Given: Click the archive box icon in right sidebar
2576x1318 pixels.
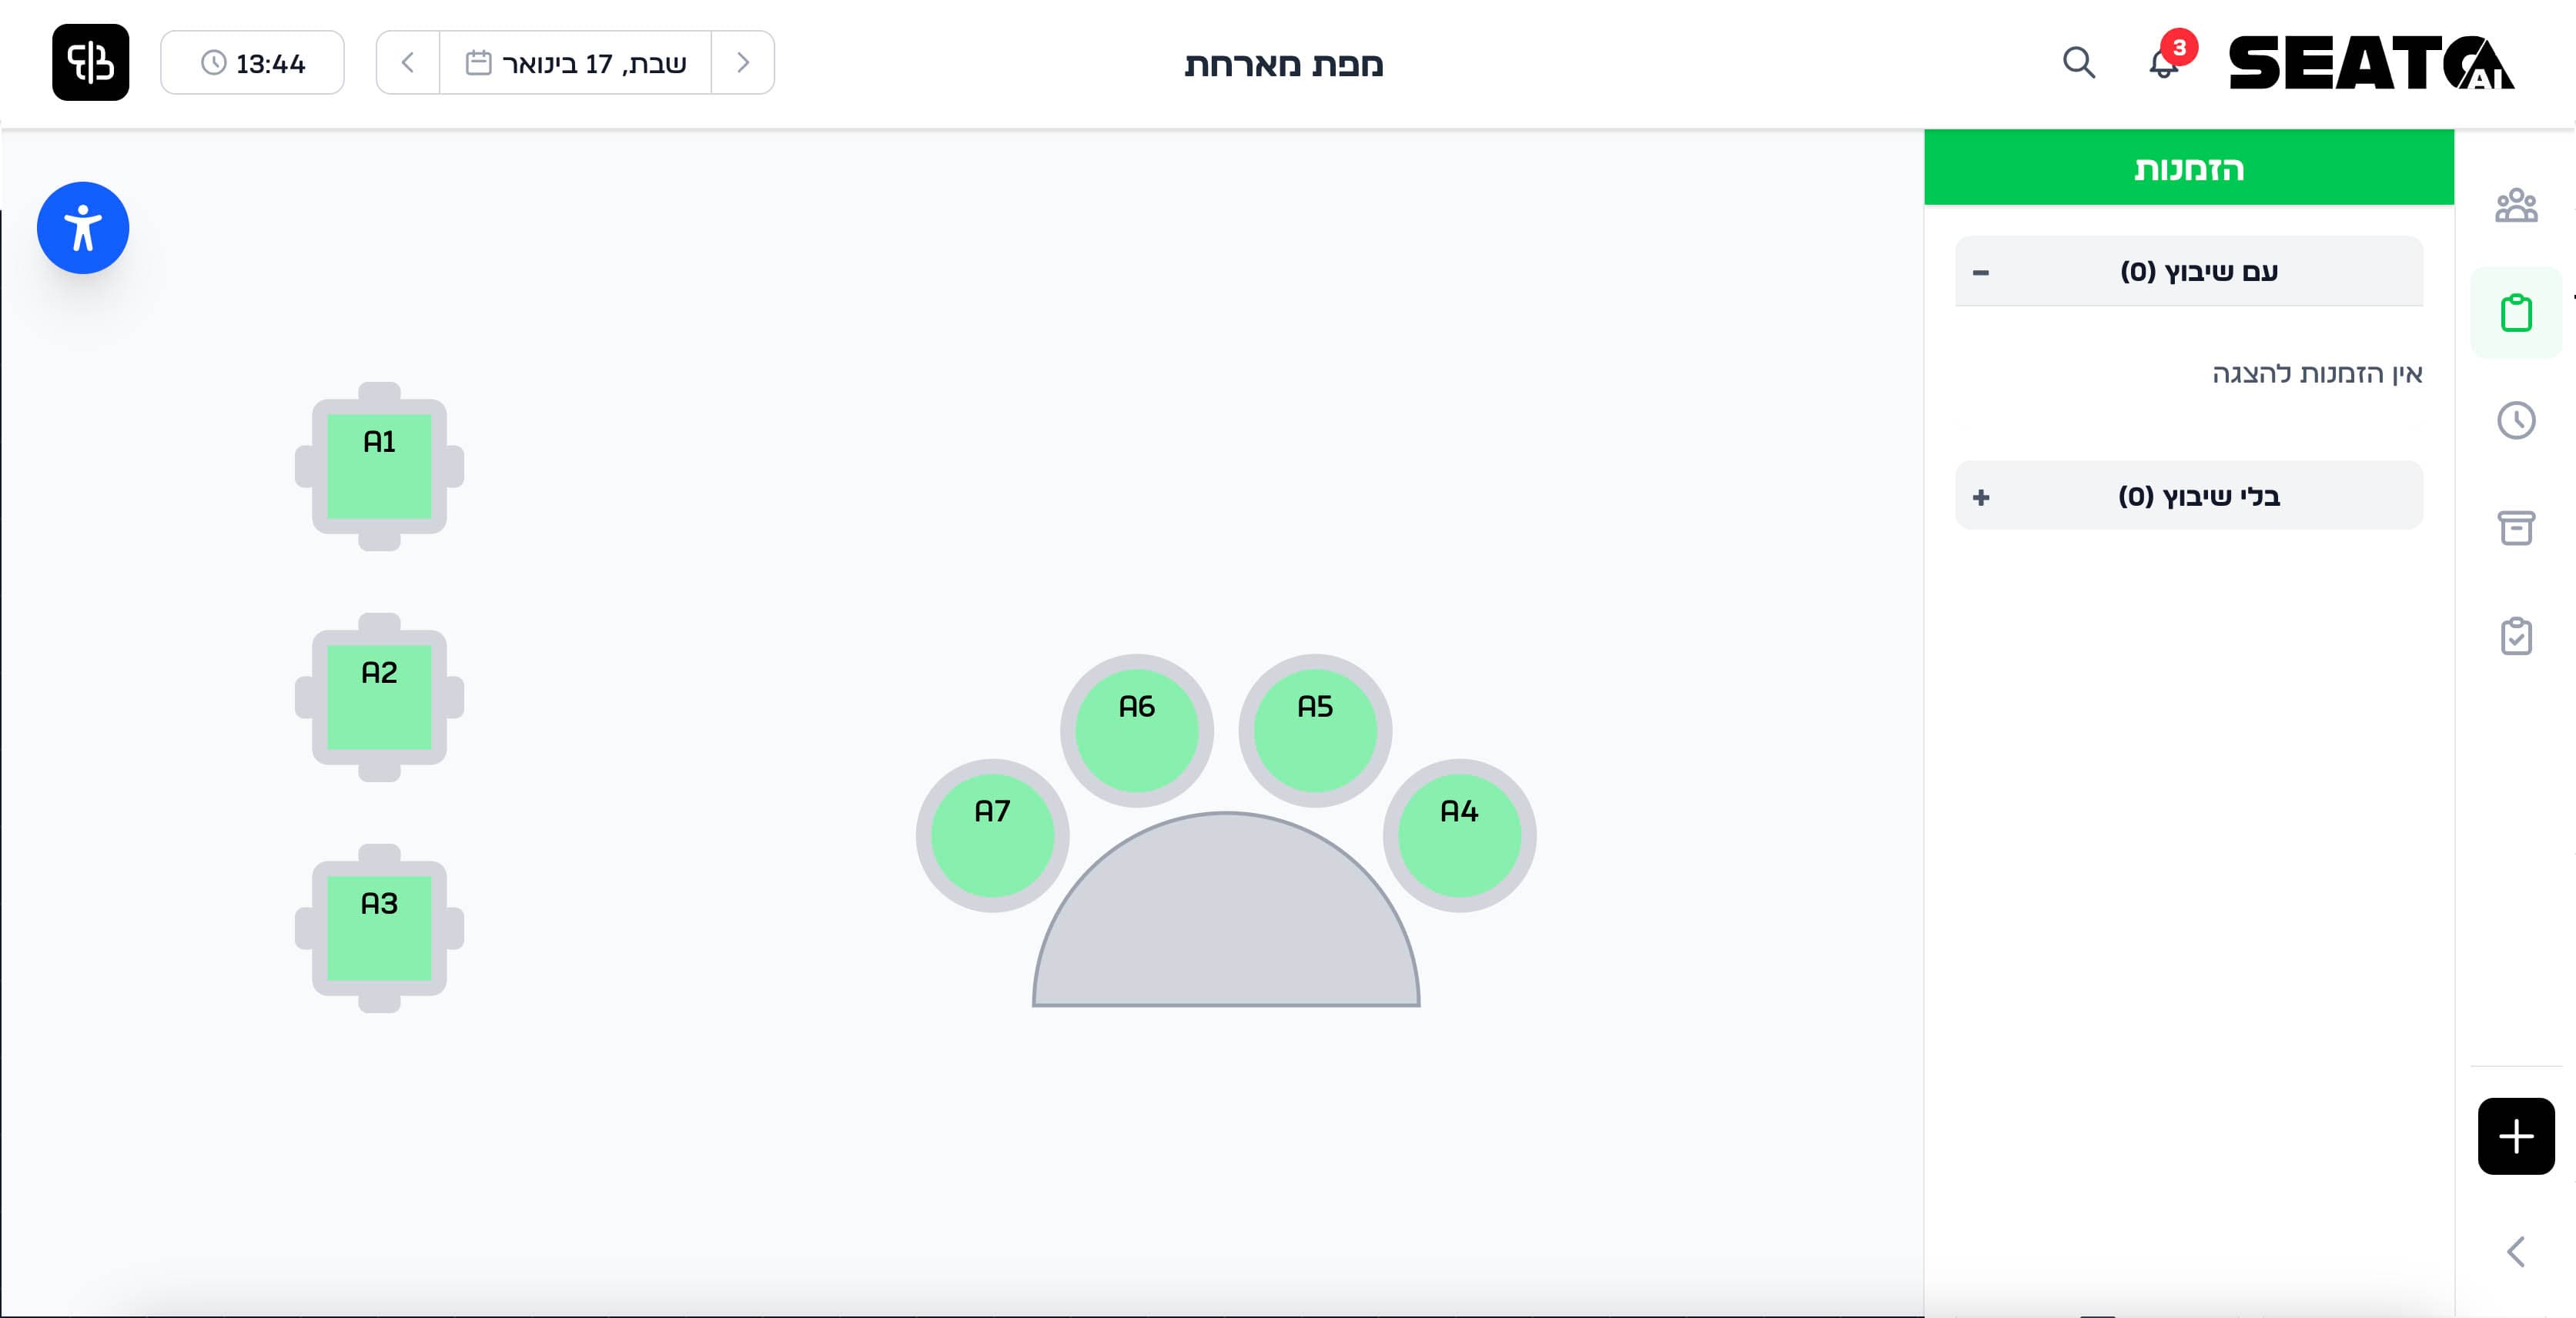Looking at the screenshot, I should (x=2517, y=528).
